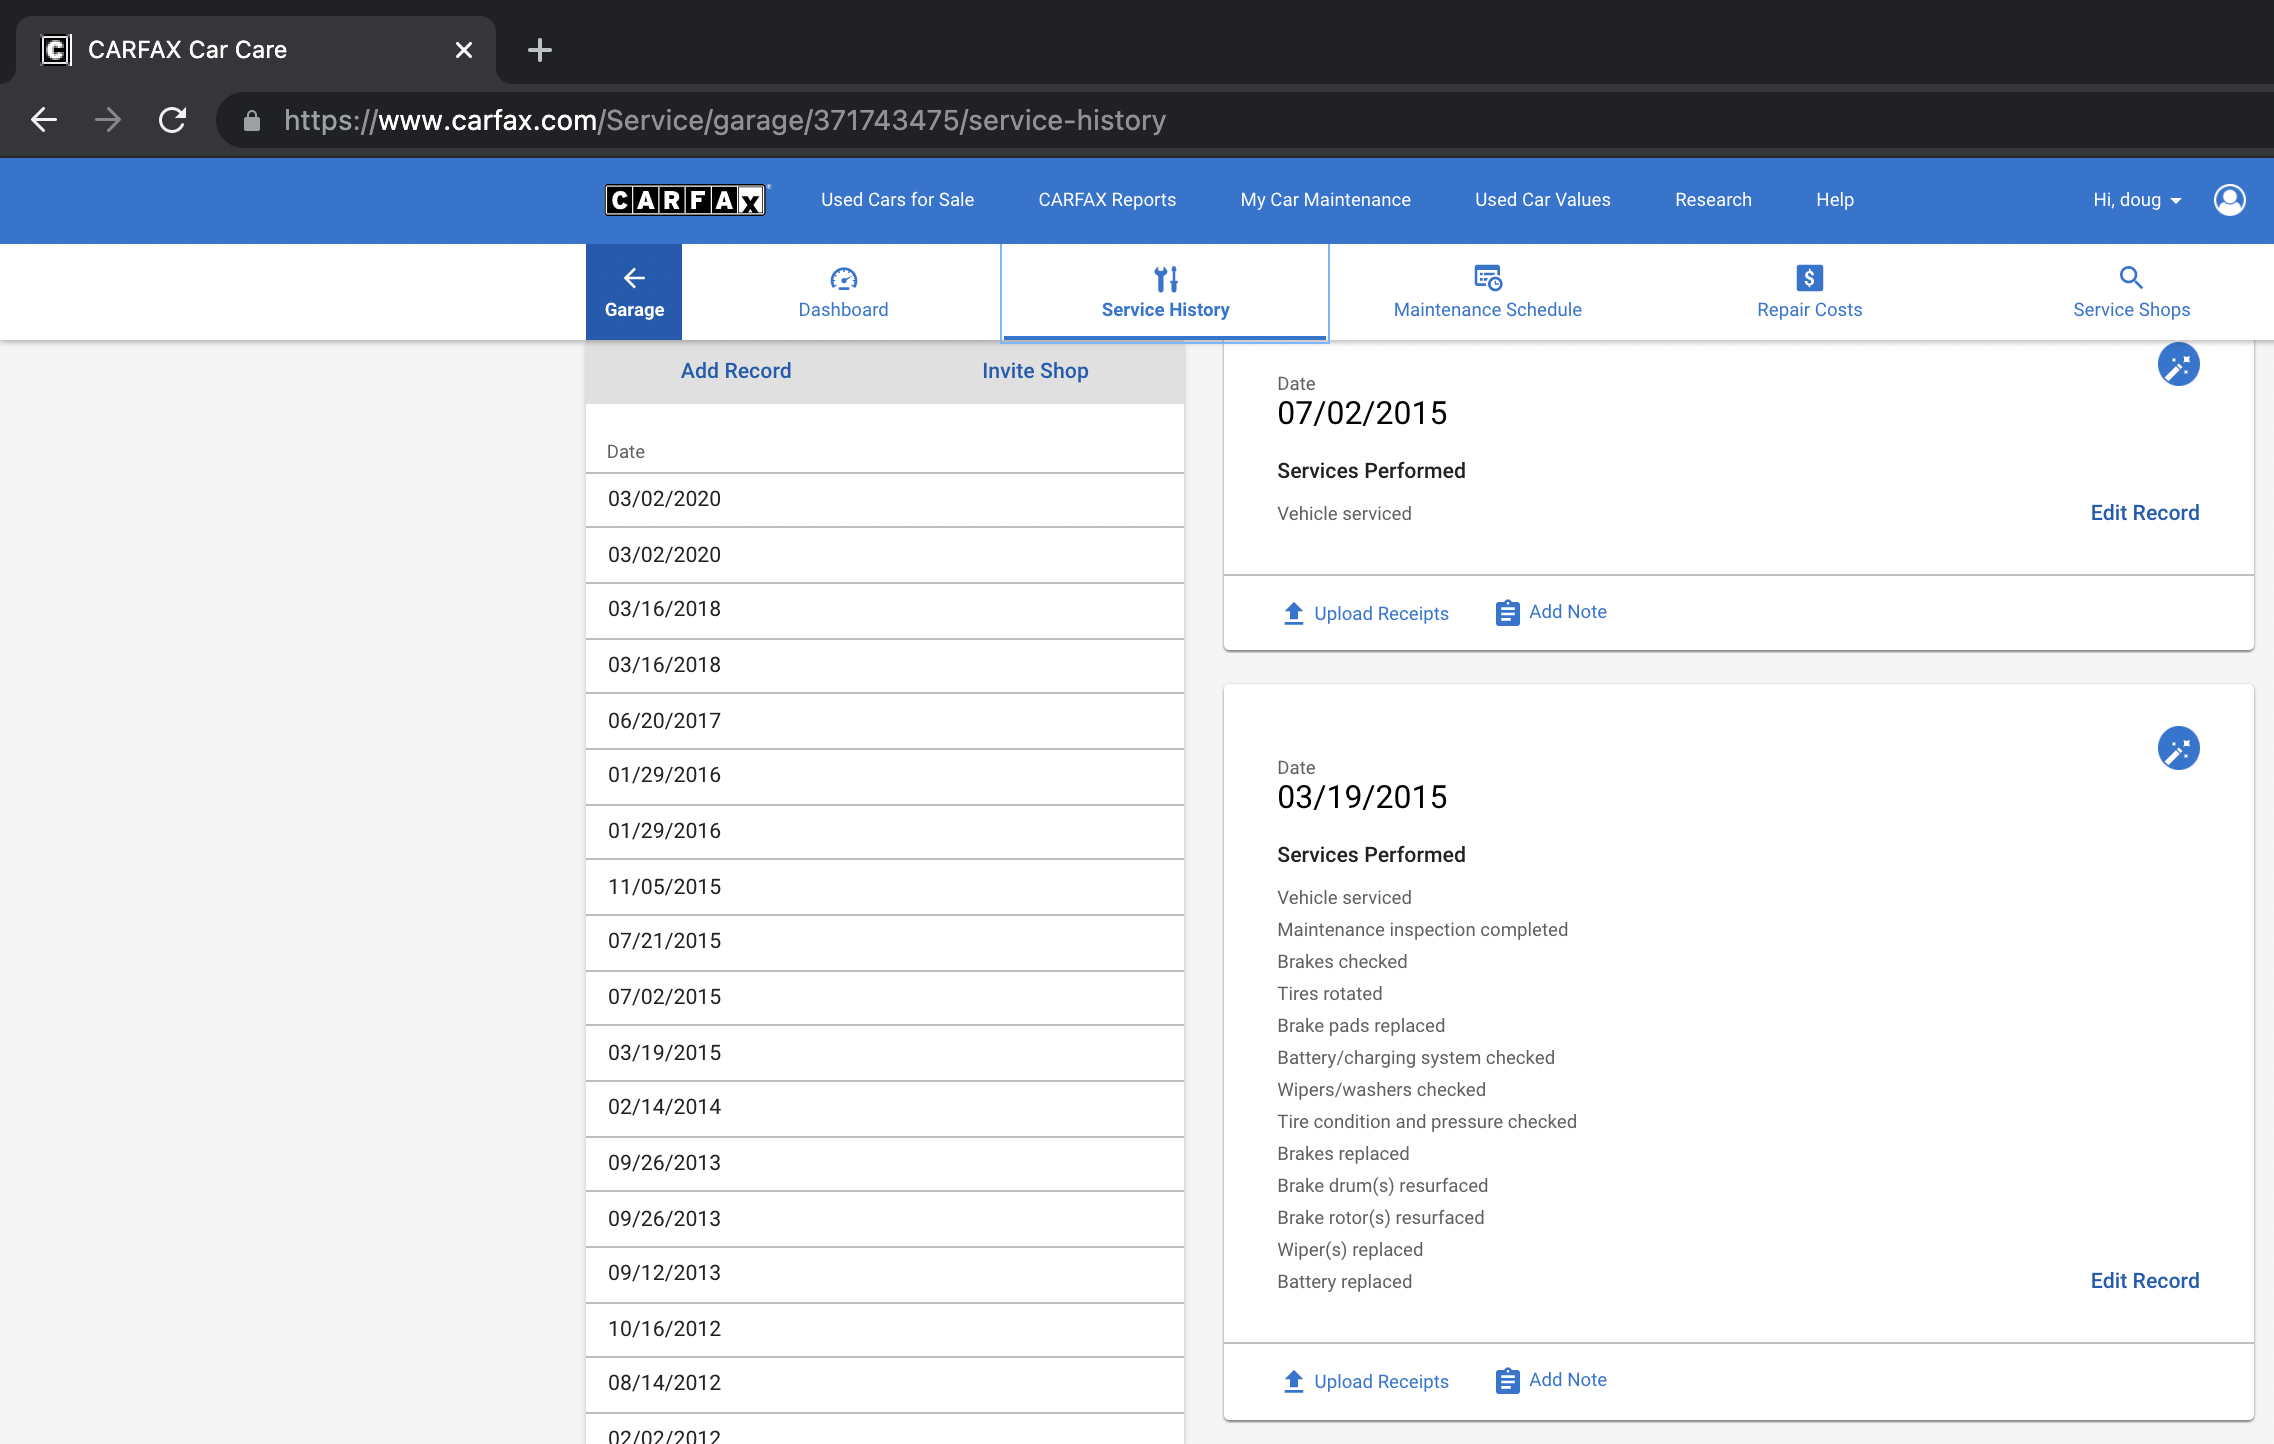This screenshot has width=2274, height=1444.
Task: Add Note to the 07/02/2015 record
Action: 1551,612
